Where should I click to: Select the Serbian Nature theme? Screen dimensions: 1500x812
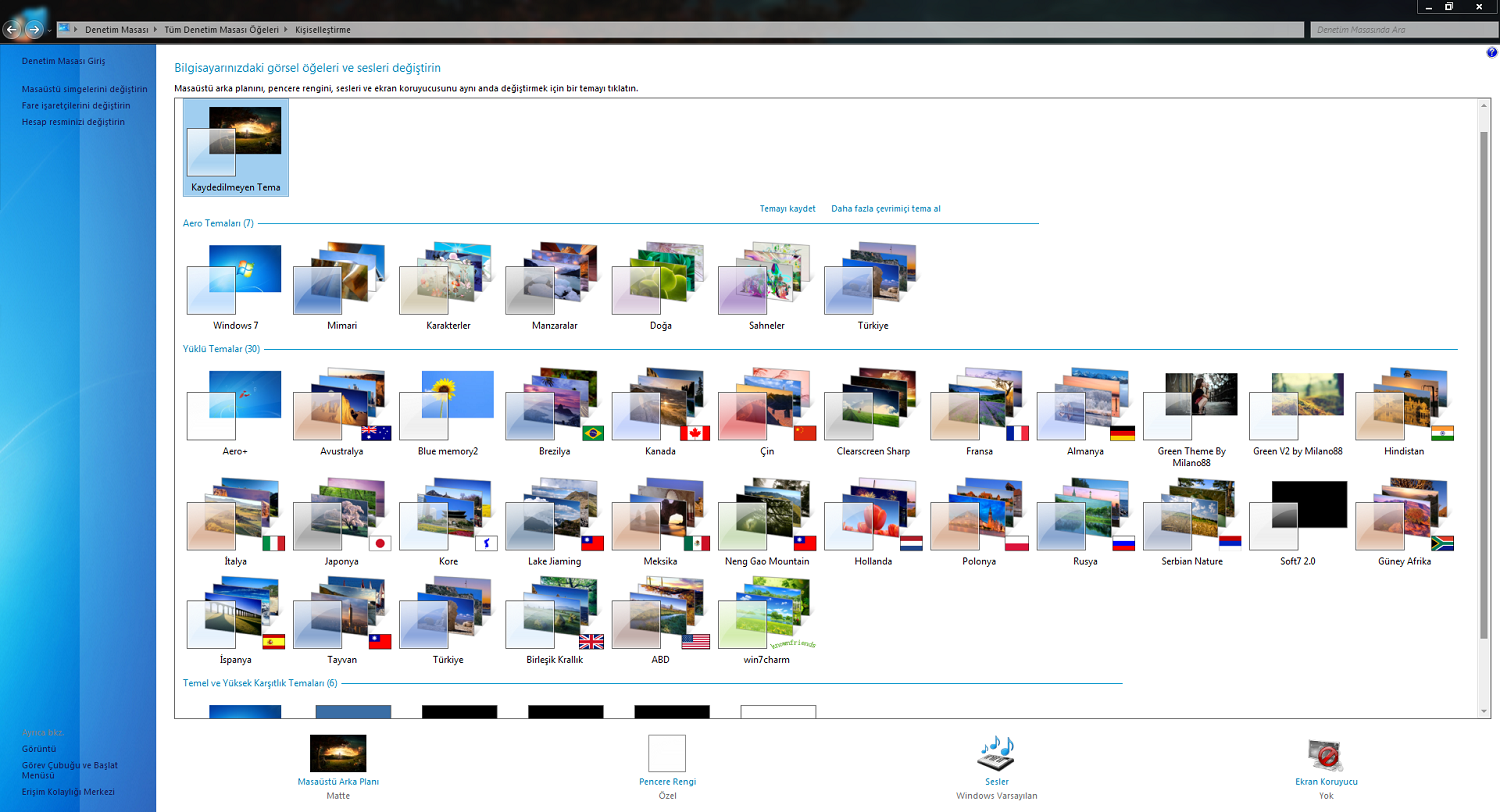(1191, 523)
